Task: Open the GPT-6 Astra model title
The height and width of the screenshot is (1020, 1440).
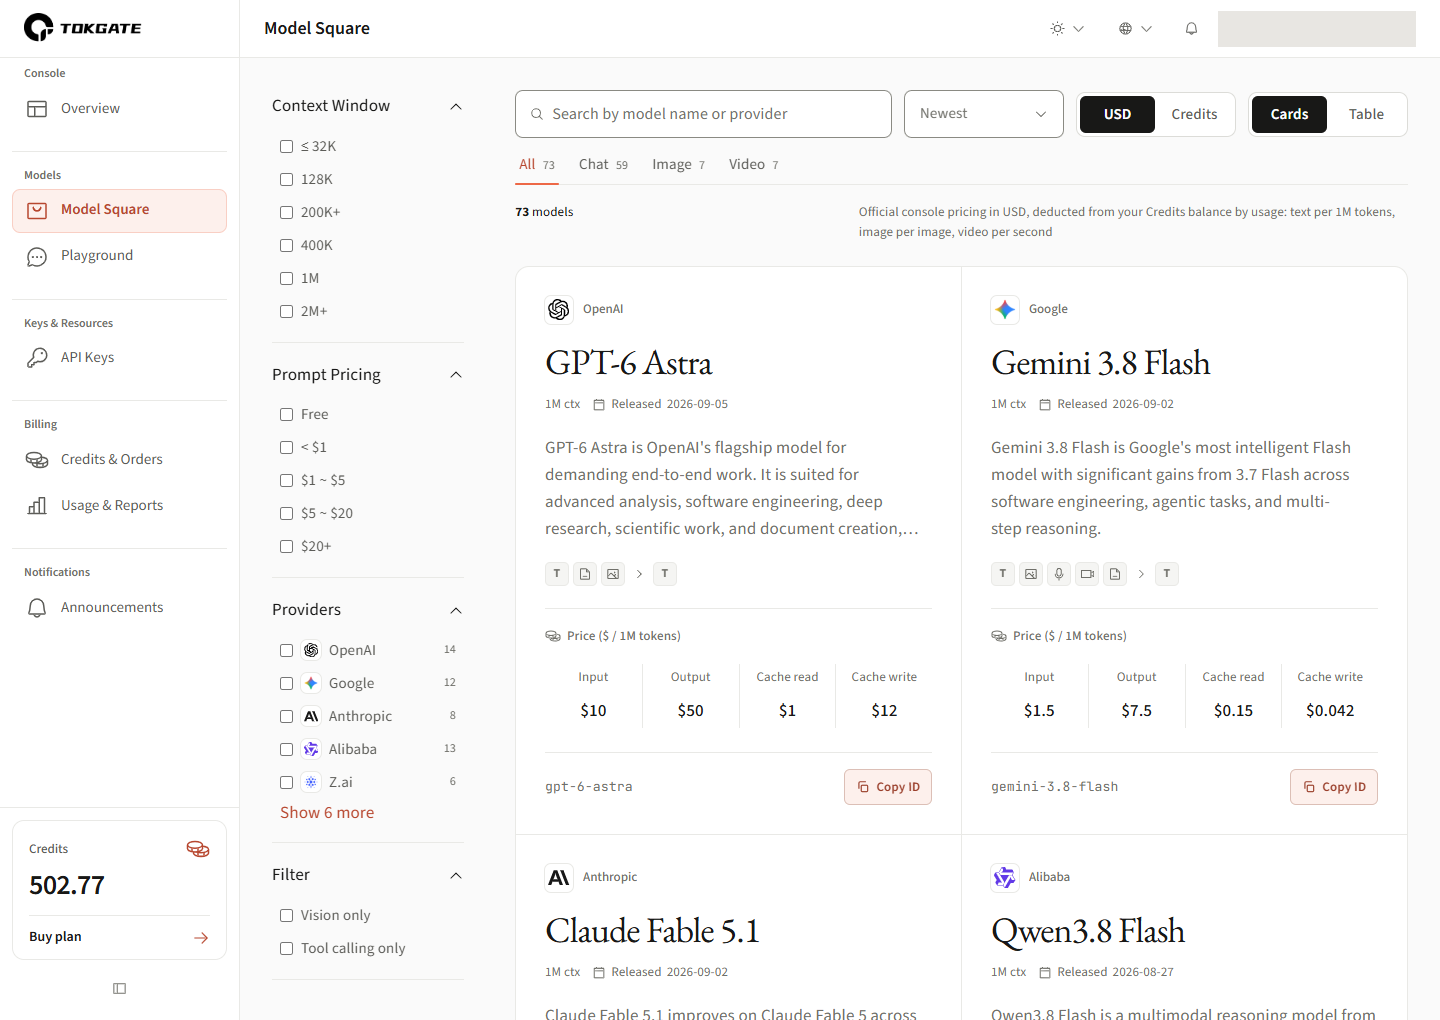Action: click(629, 363)
